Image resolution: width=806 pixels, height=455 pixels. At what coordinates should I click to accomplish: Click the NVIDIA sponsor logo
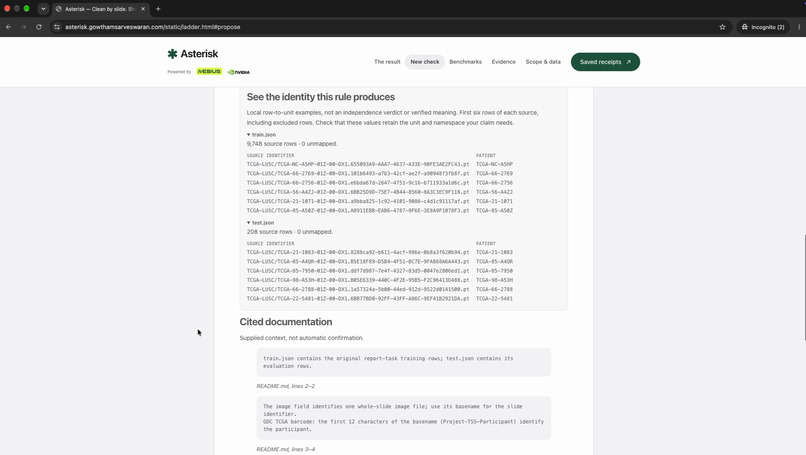click(x=239, y=72)
